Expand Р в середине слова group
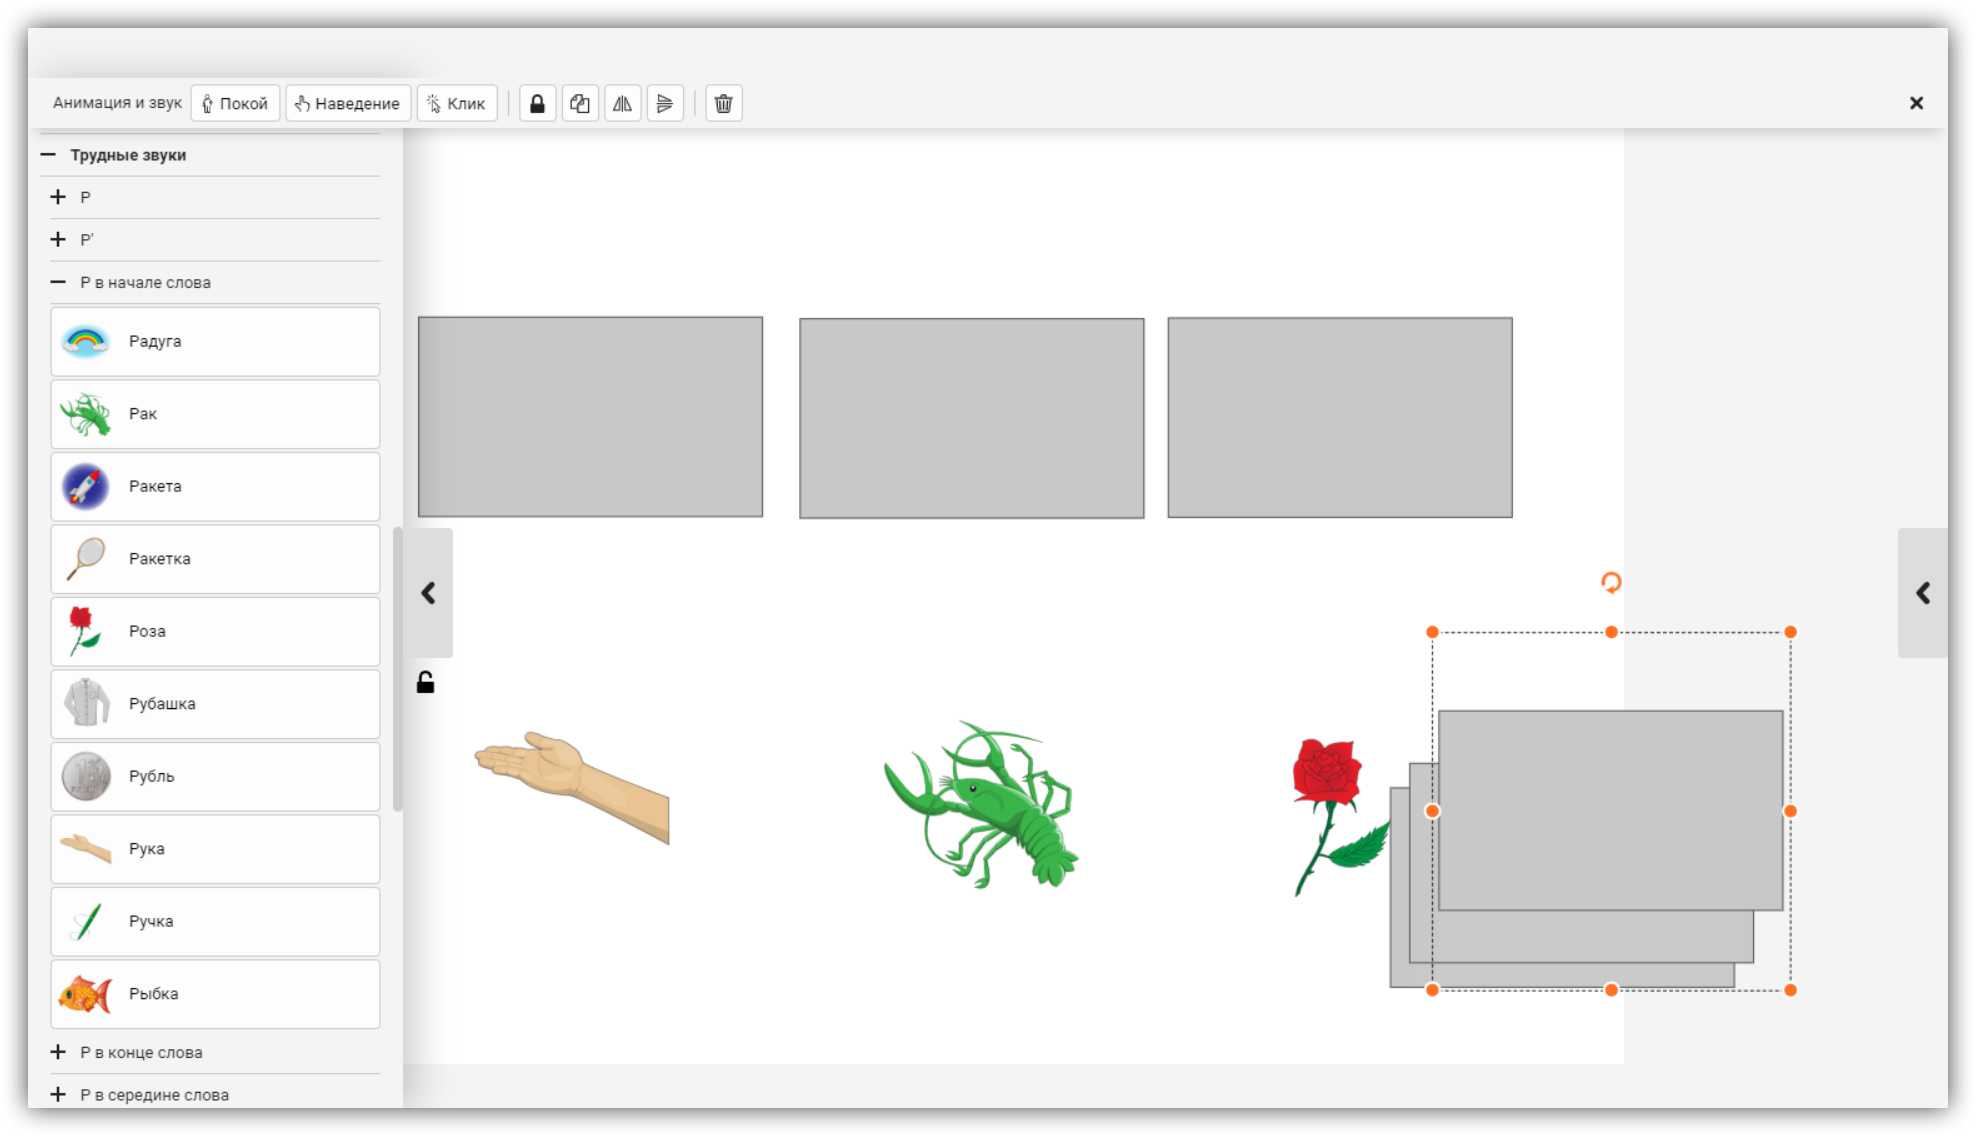This screenshot has height=1137, width=1977. (58, 1095)
